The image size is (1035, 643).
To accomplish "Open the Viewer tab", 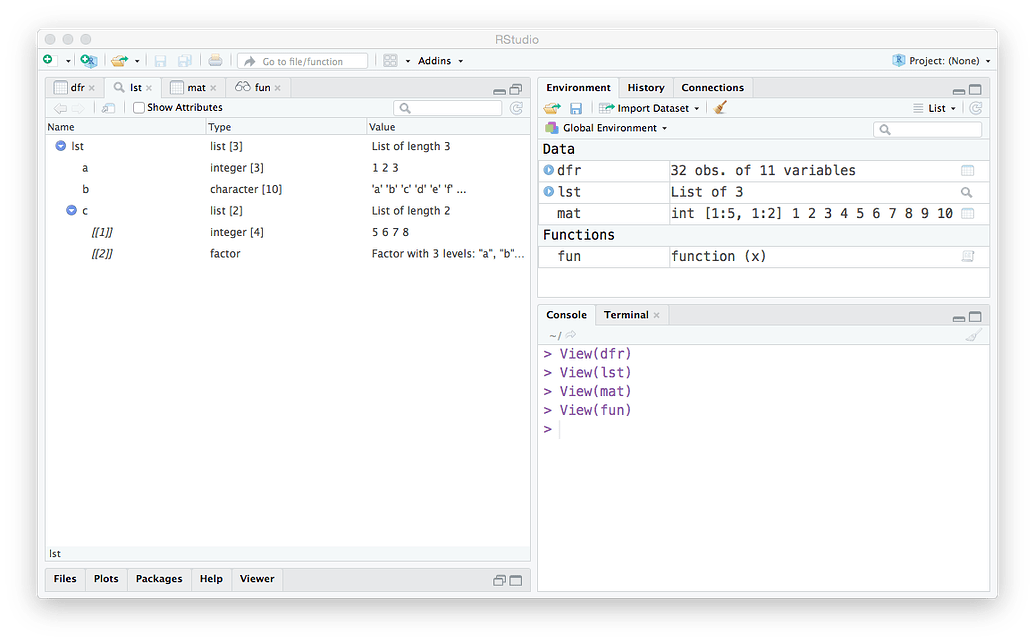I will (257, 579).
